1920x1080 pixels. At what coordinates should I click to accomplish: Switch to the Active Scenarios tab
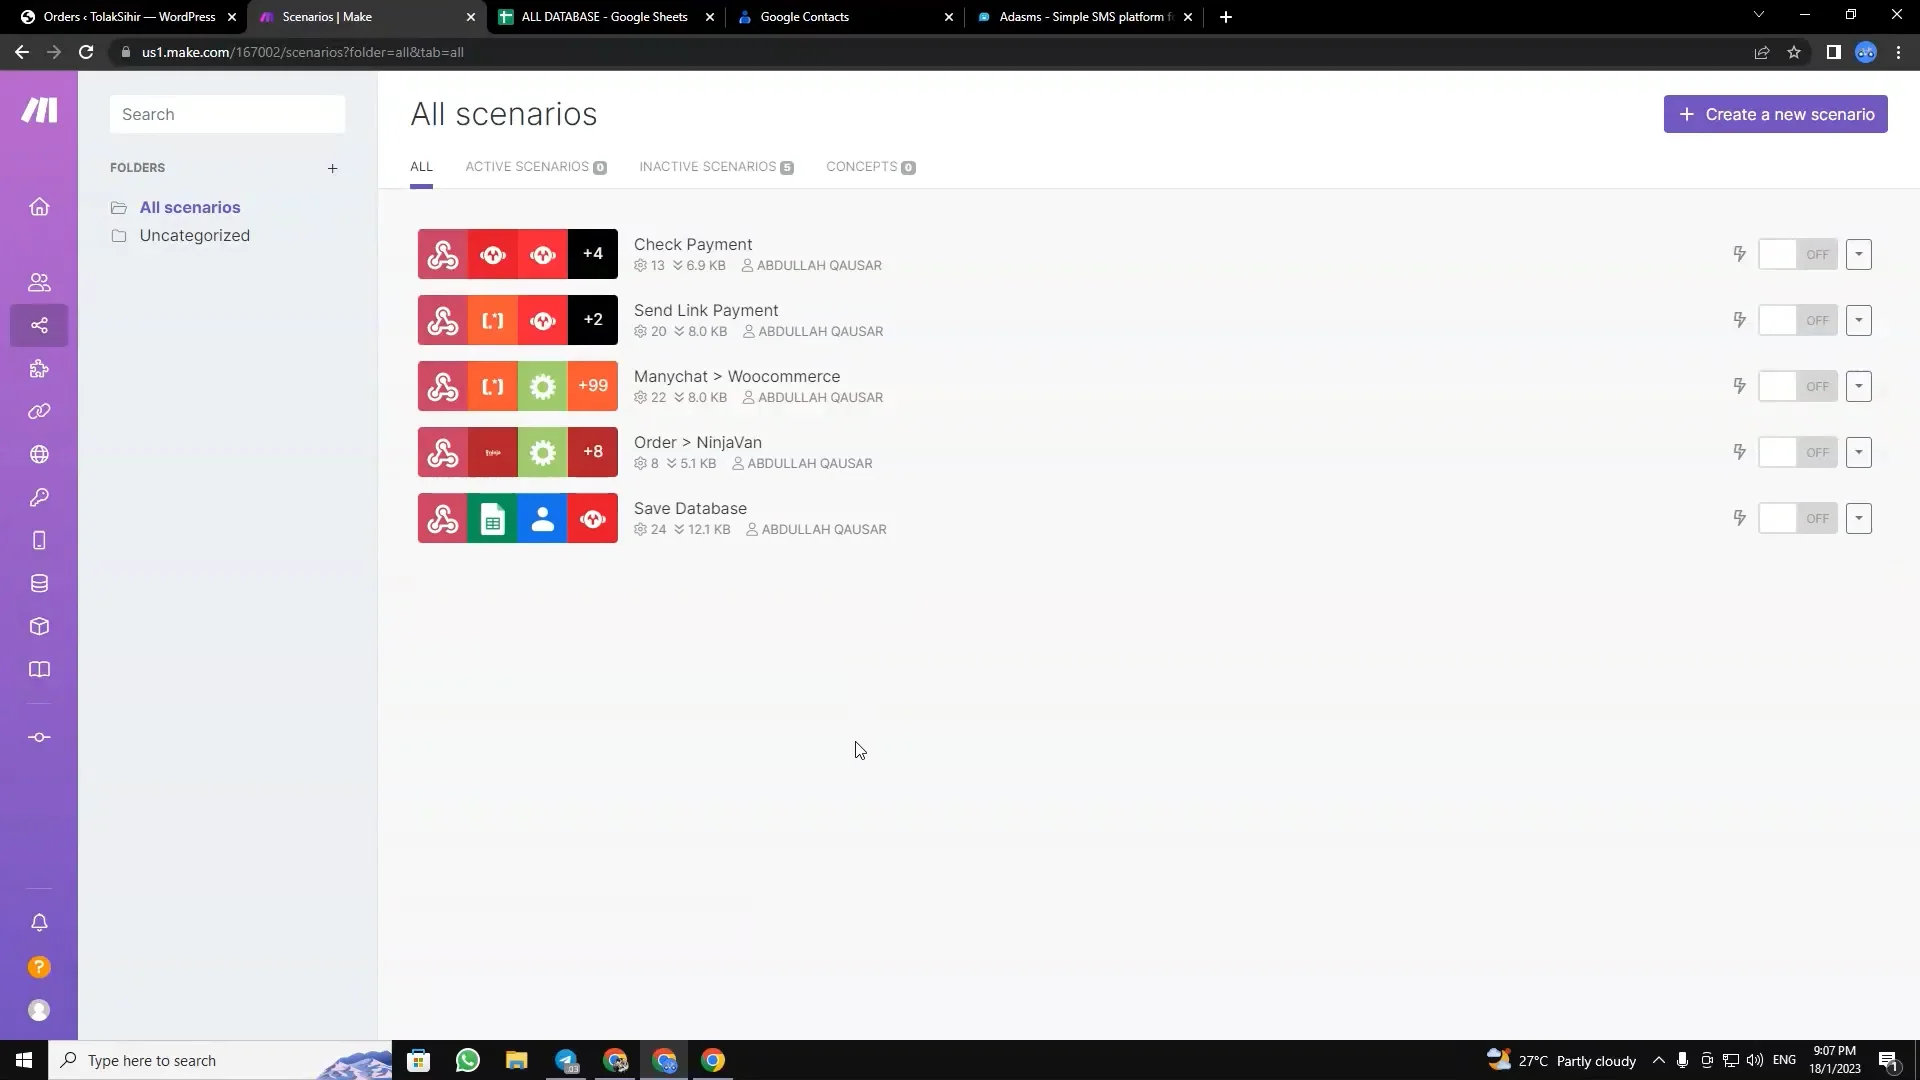[x=535, y=167]
